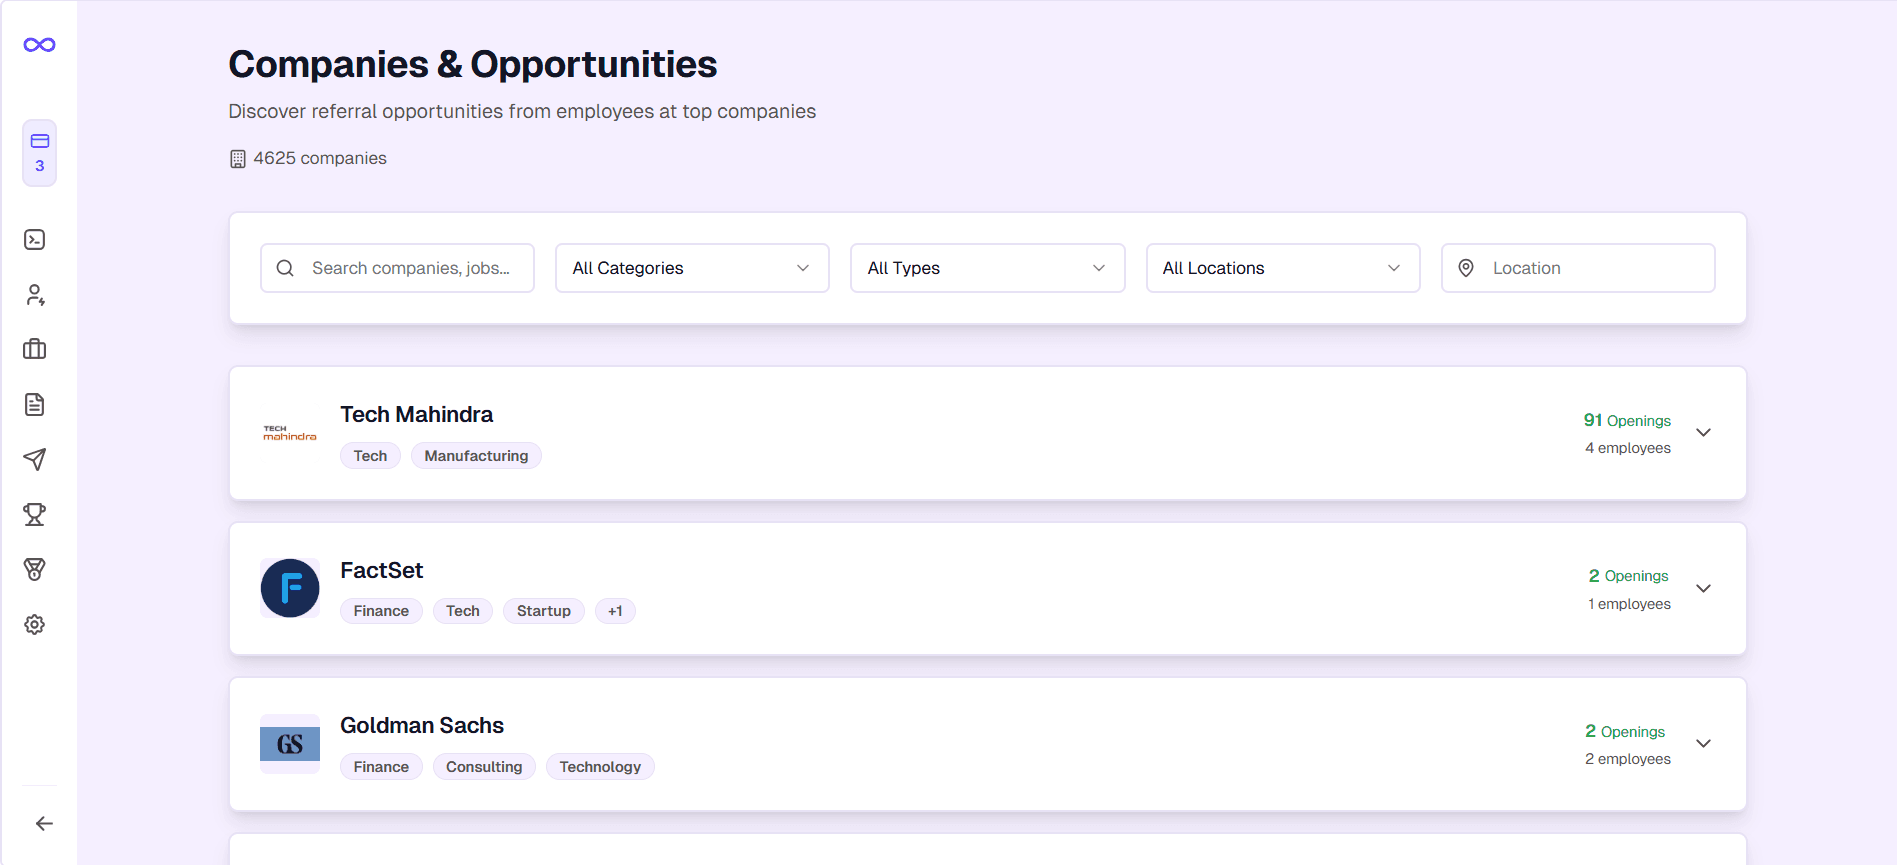Open the All Categories dropdown
The height and width of the screenshot is (865, 1897).
[x=692, y=268]
